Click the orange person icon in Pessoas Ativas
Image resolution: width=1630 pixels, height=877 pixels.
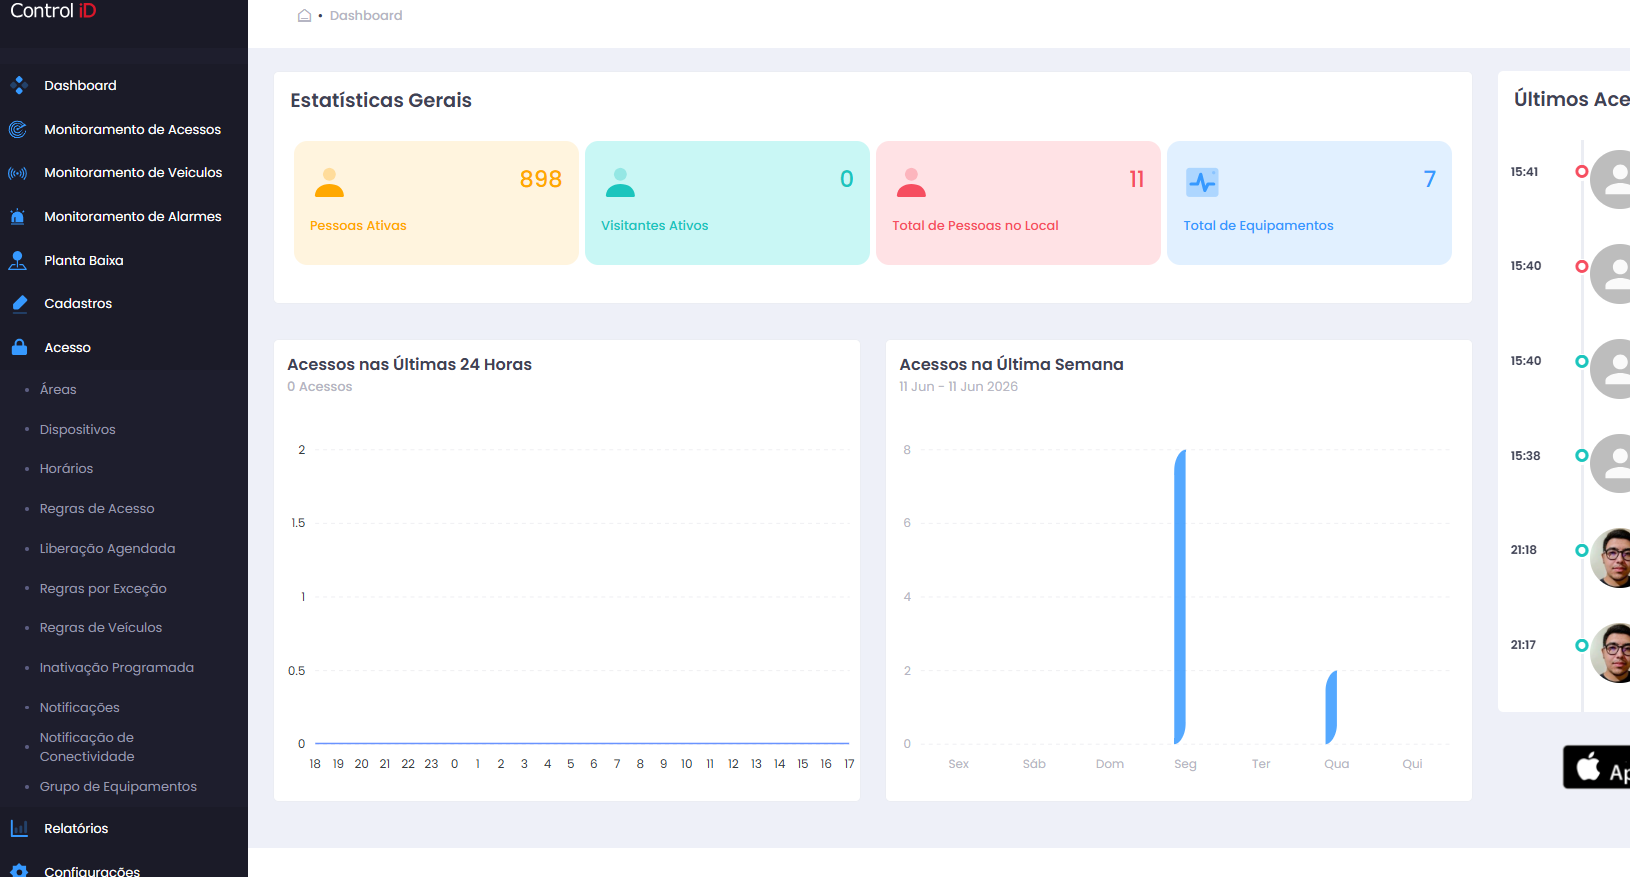329,182
